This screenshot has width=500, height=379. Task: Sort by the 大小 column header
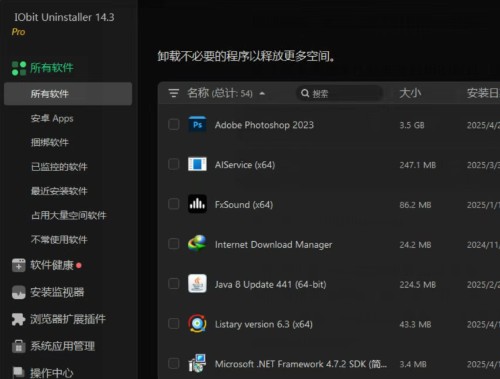(x=410, y=93)
